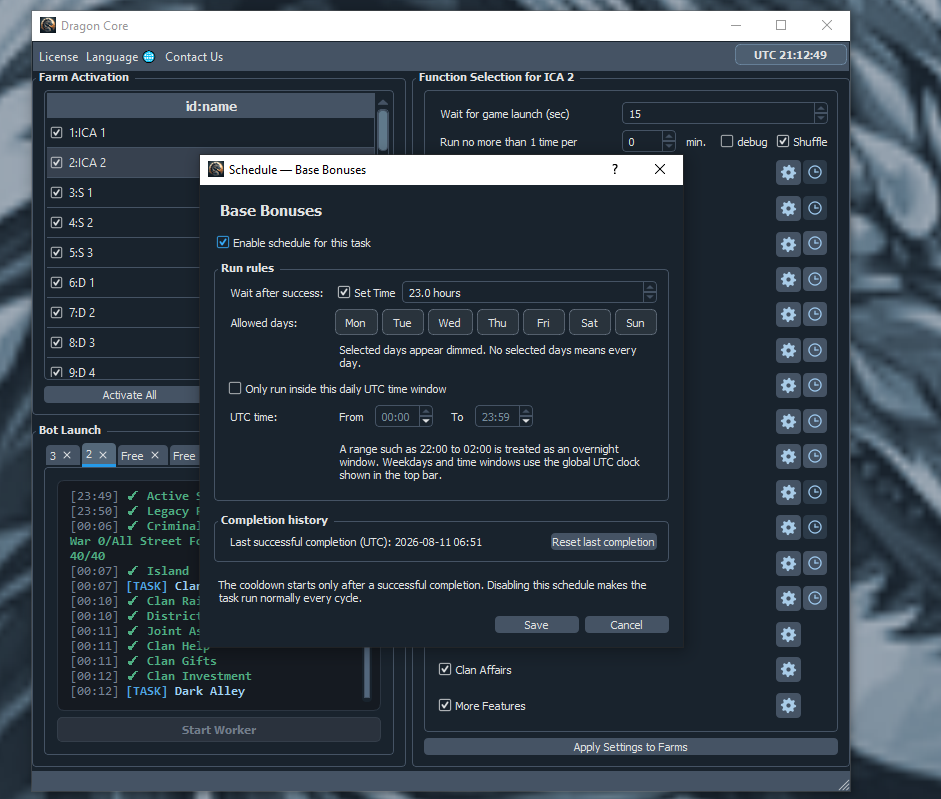Viewport: 941px width, 799px height.
Task: Click Reset last completion
Action: (x=603, y=541)
